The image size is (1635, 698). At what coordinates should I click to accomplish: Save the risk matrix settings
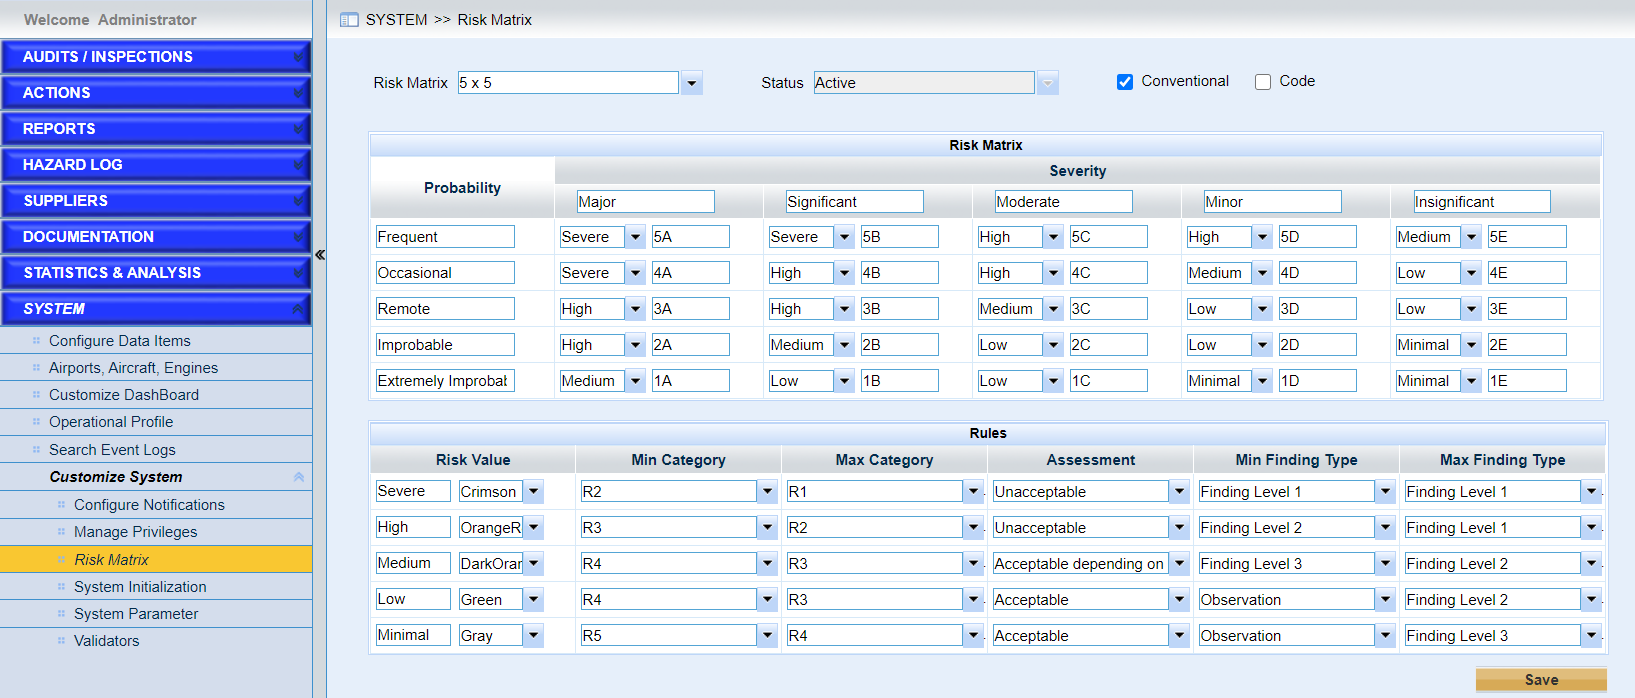click(x=1540, y=680)
